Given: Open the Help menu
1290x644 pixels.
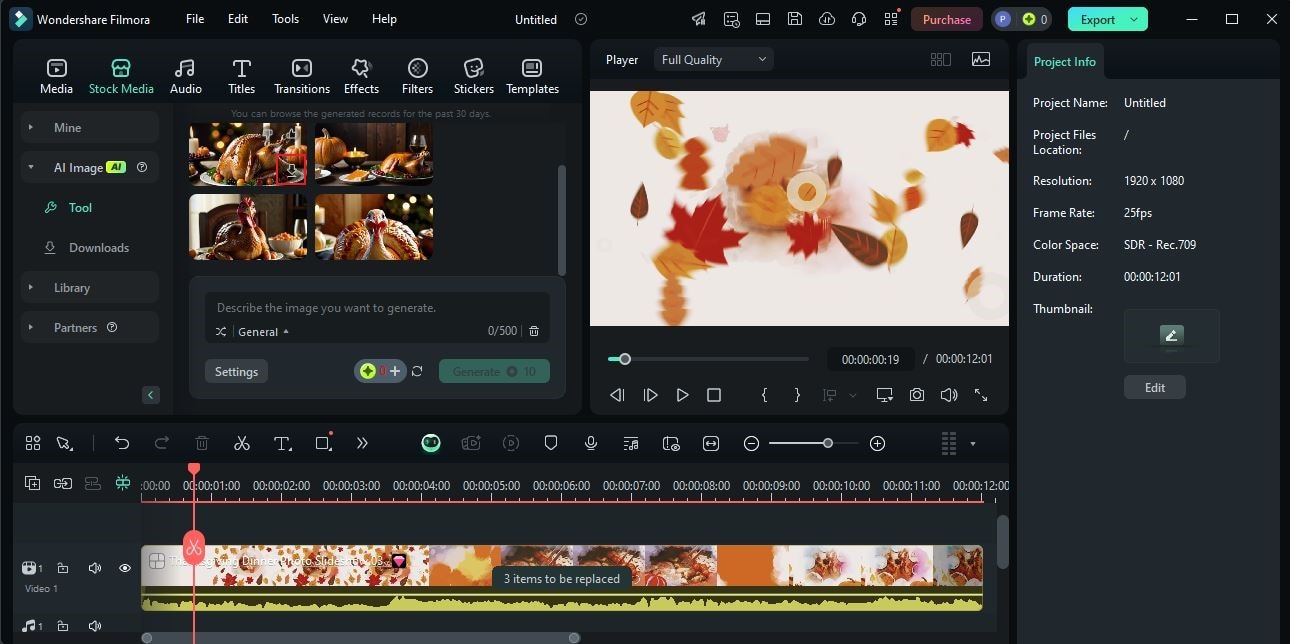Looking at the screenshot, I should [x=384, y=19].
